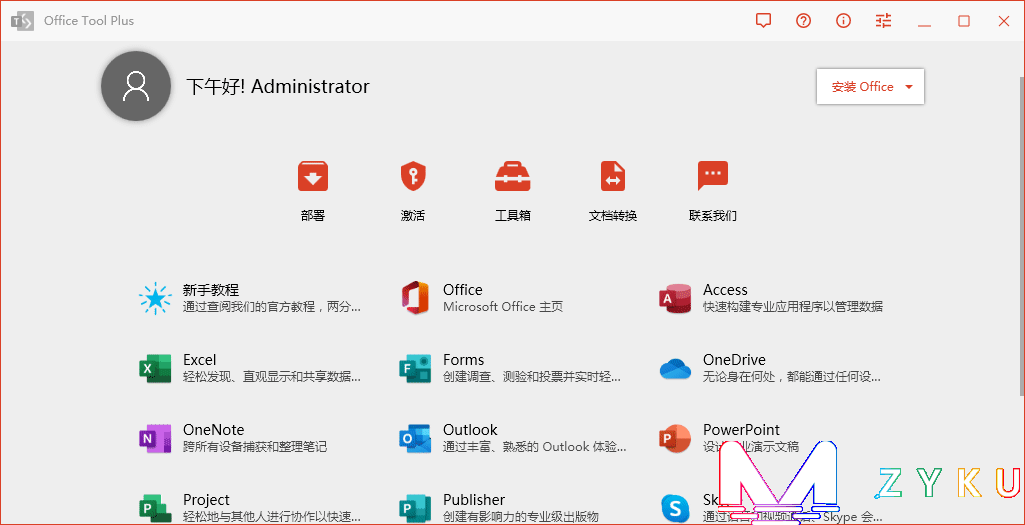The height and width of the screenshot is (525, 1025).
Task: Open the Office title link
Action: click(x=463, y=290)
